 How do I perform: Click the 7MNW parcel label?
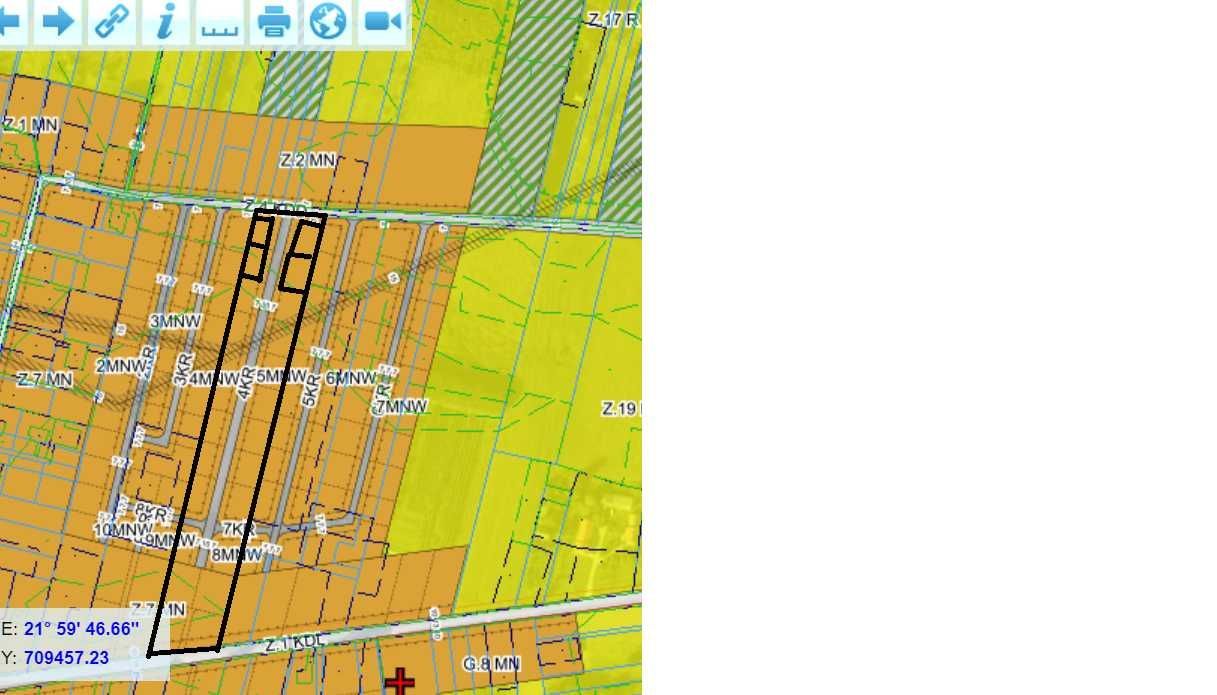pyautogui.click(x=402, y=406)
